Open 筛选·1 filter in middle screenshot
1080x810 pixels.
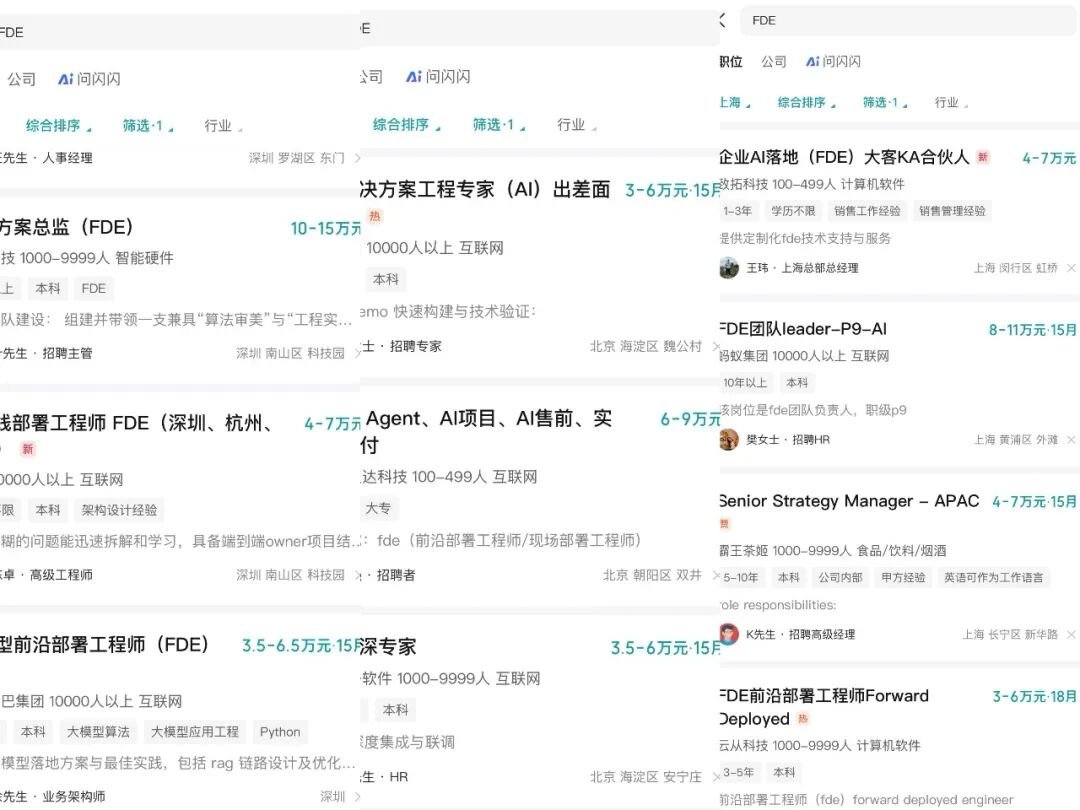coord(499,125)
